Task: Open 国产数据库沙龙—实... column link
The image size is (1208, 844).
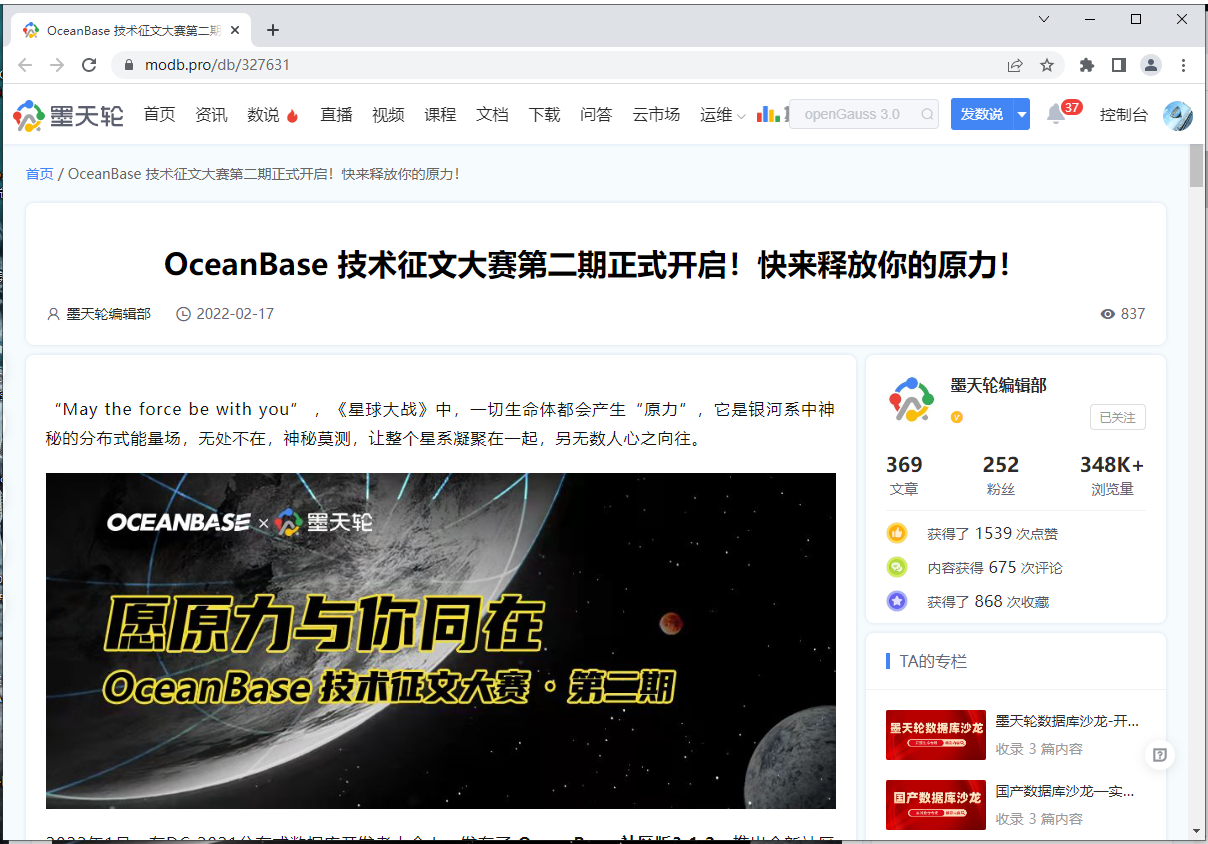Action: click(1065, 791)
